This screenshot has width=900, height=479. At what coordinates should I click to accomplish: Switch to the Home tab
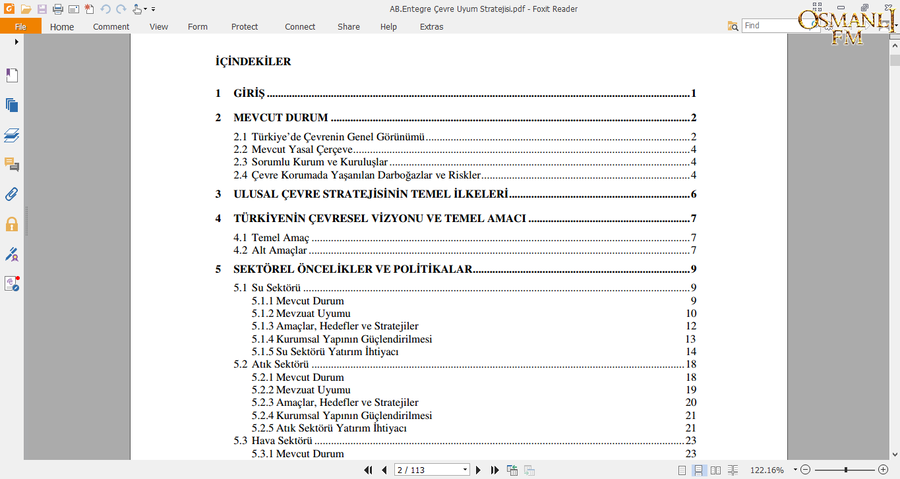(x=61, y=26)
